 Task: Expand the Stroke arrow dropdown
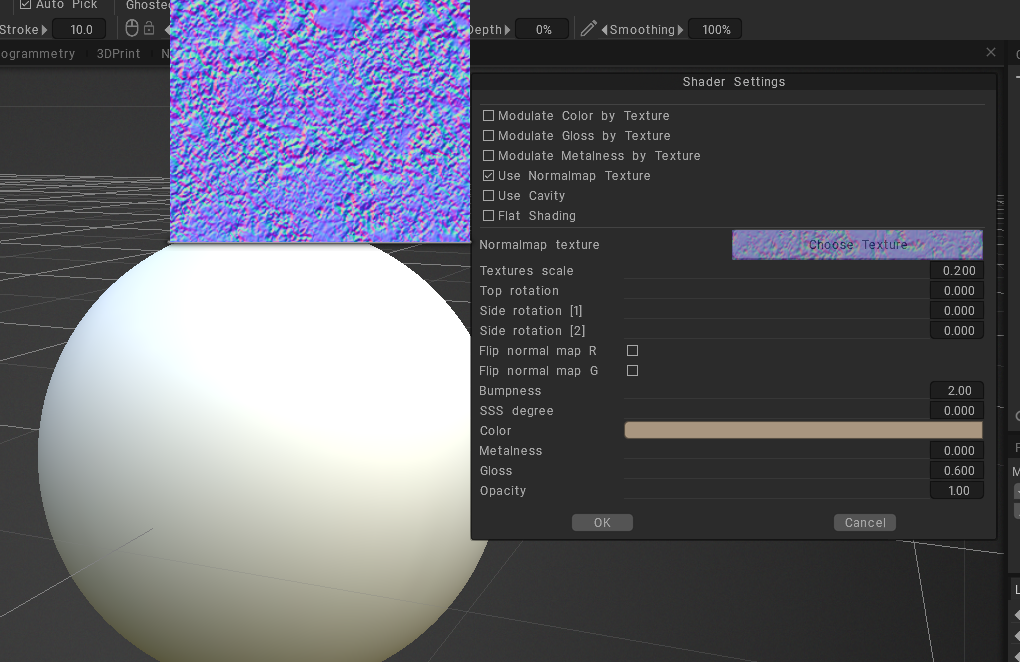tap(44, 30)
